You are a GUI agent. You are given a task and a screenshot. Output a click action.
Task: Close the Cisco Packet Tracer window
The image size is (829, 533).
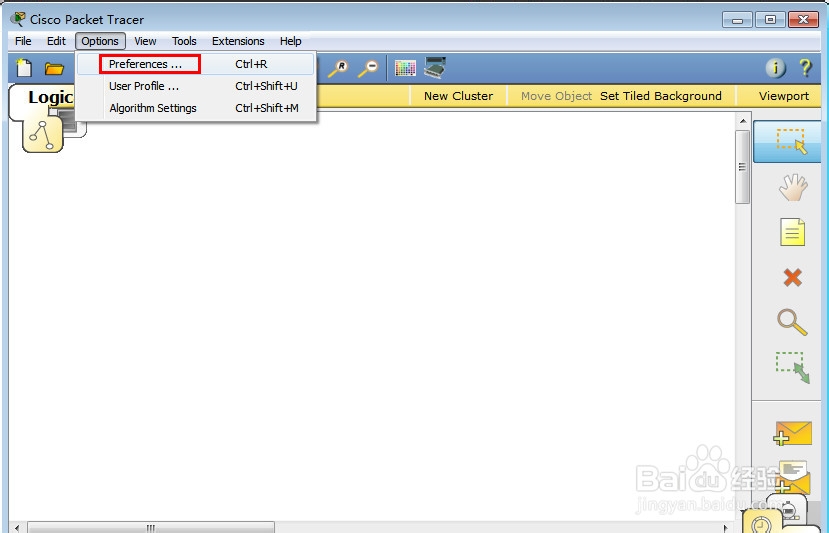point(804,20)
